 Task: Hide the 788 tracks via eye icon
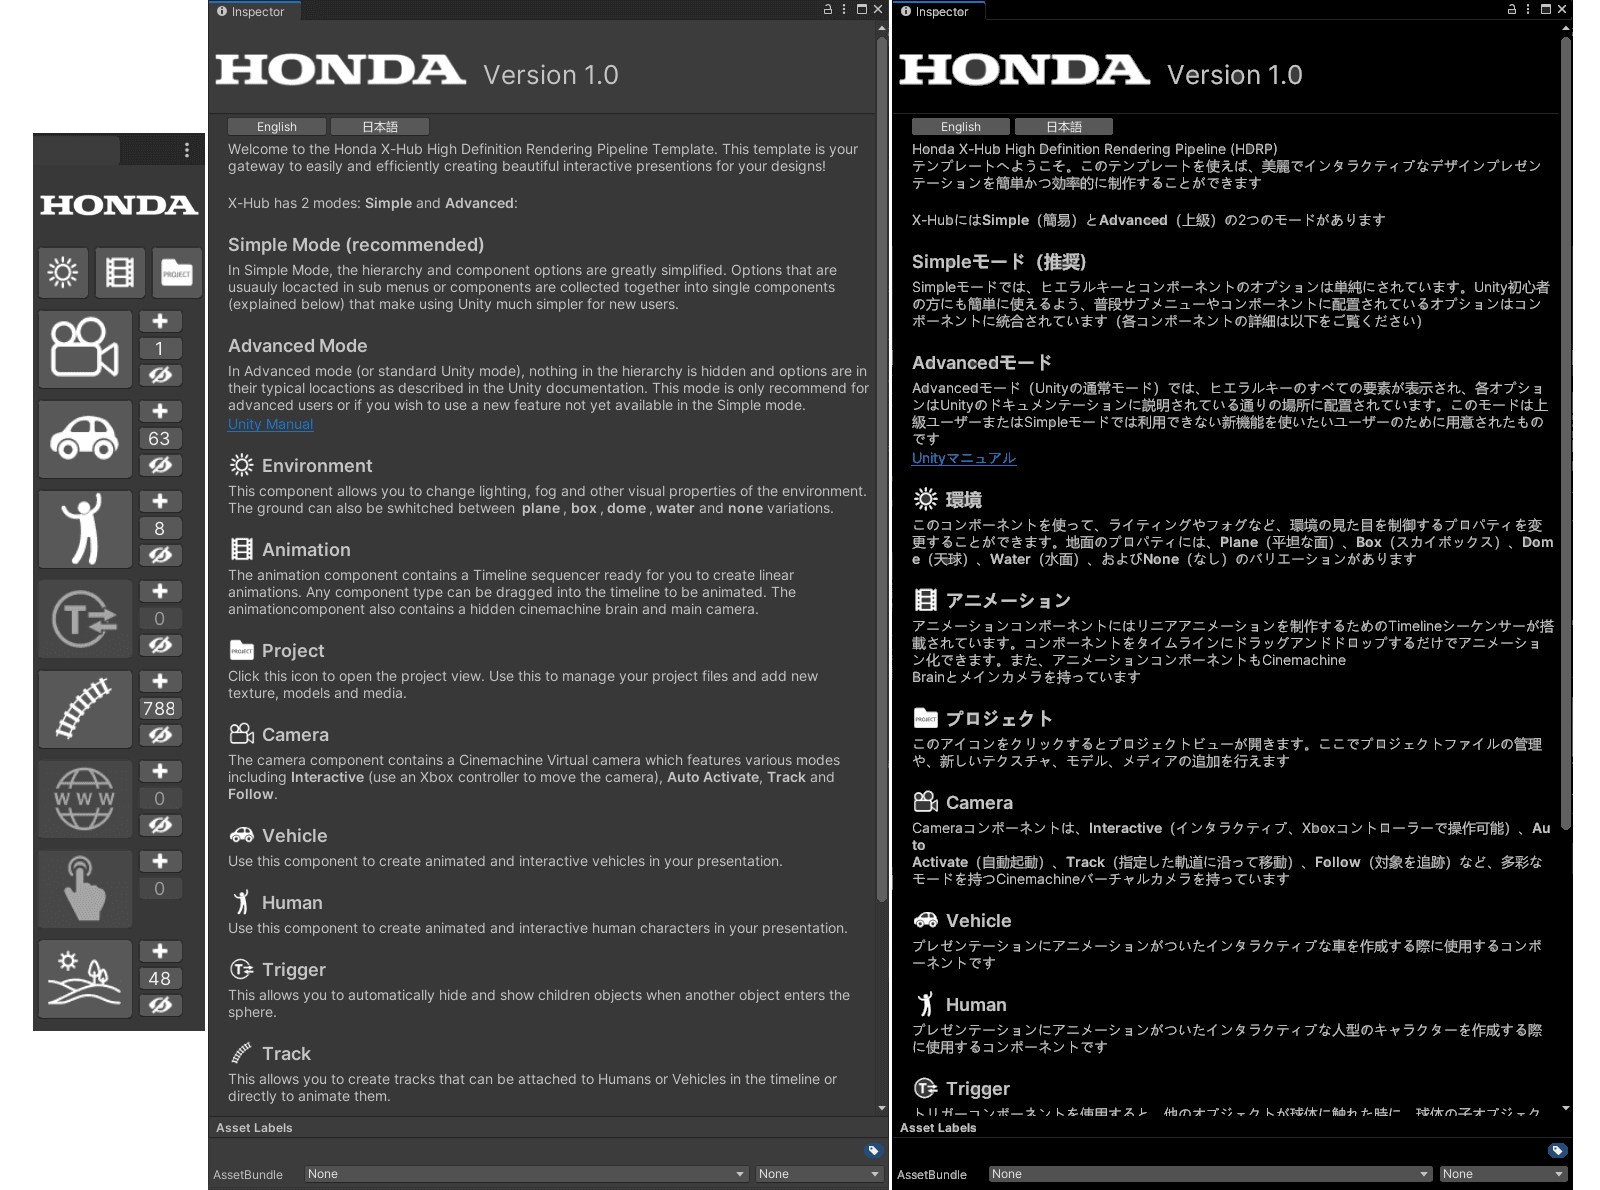[161, 735]
